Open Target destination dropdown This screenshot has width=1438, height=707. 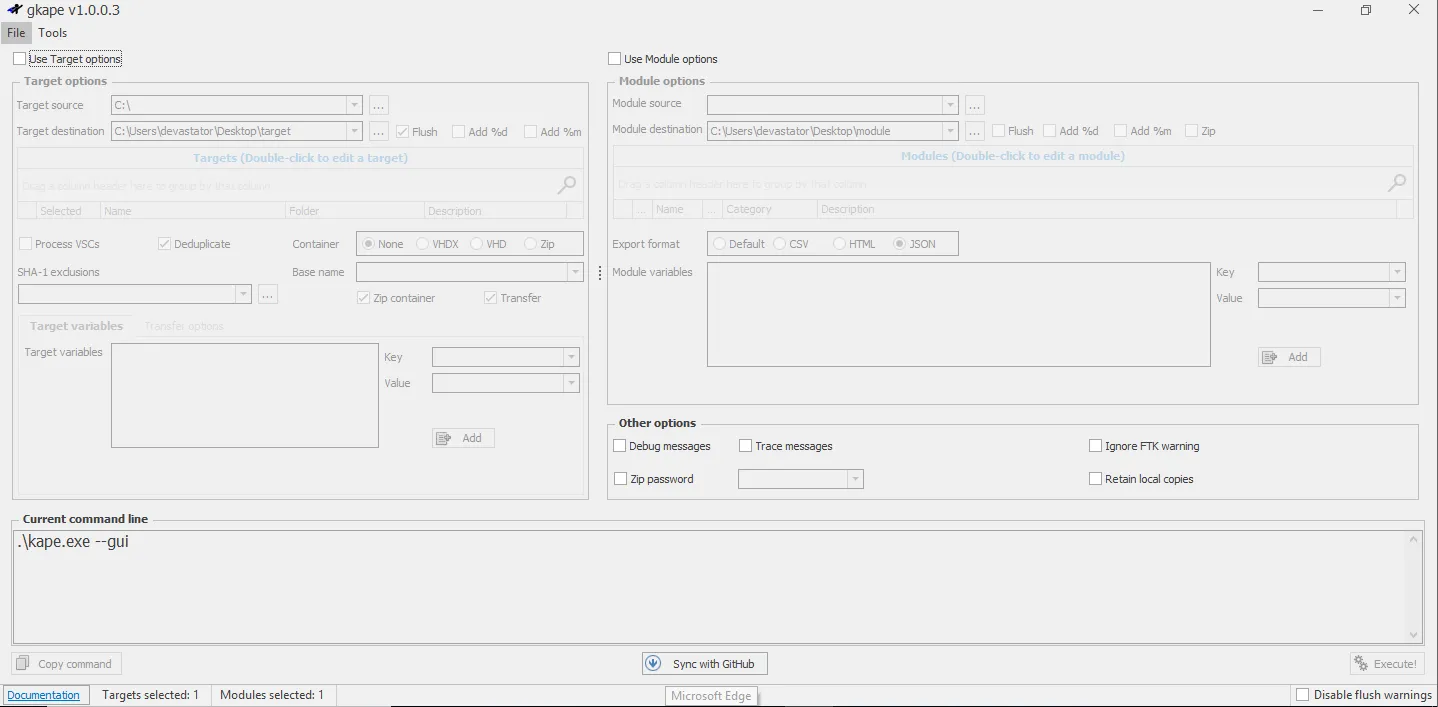pos(354,131)
